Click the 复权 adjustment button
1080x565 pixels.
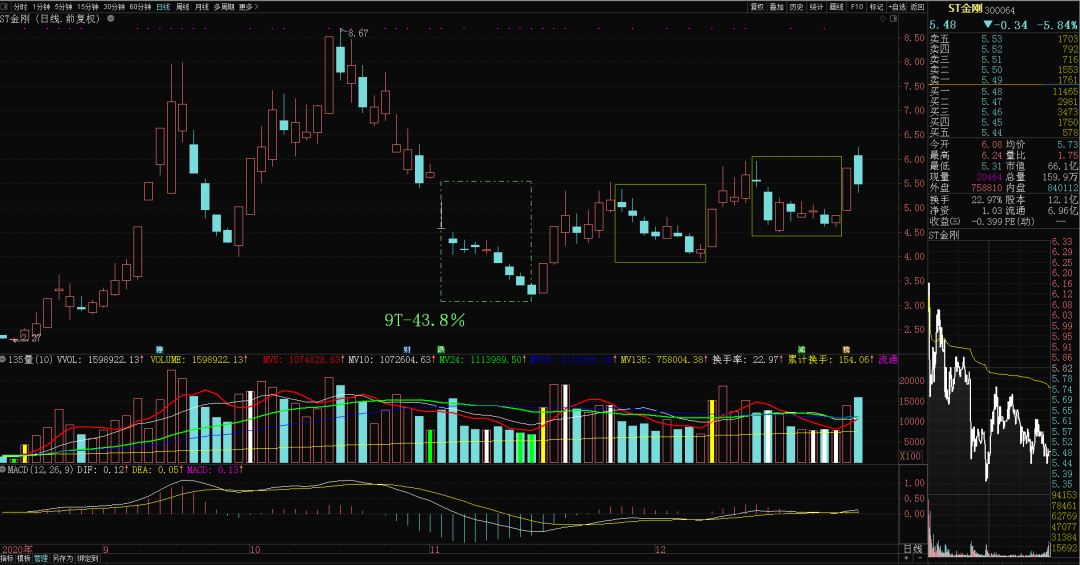(757, 7)
